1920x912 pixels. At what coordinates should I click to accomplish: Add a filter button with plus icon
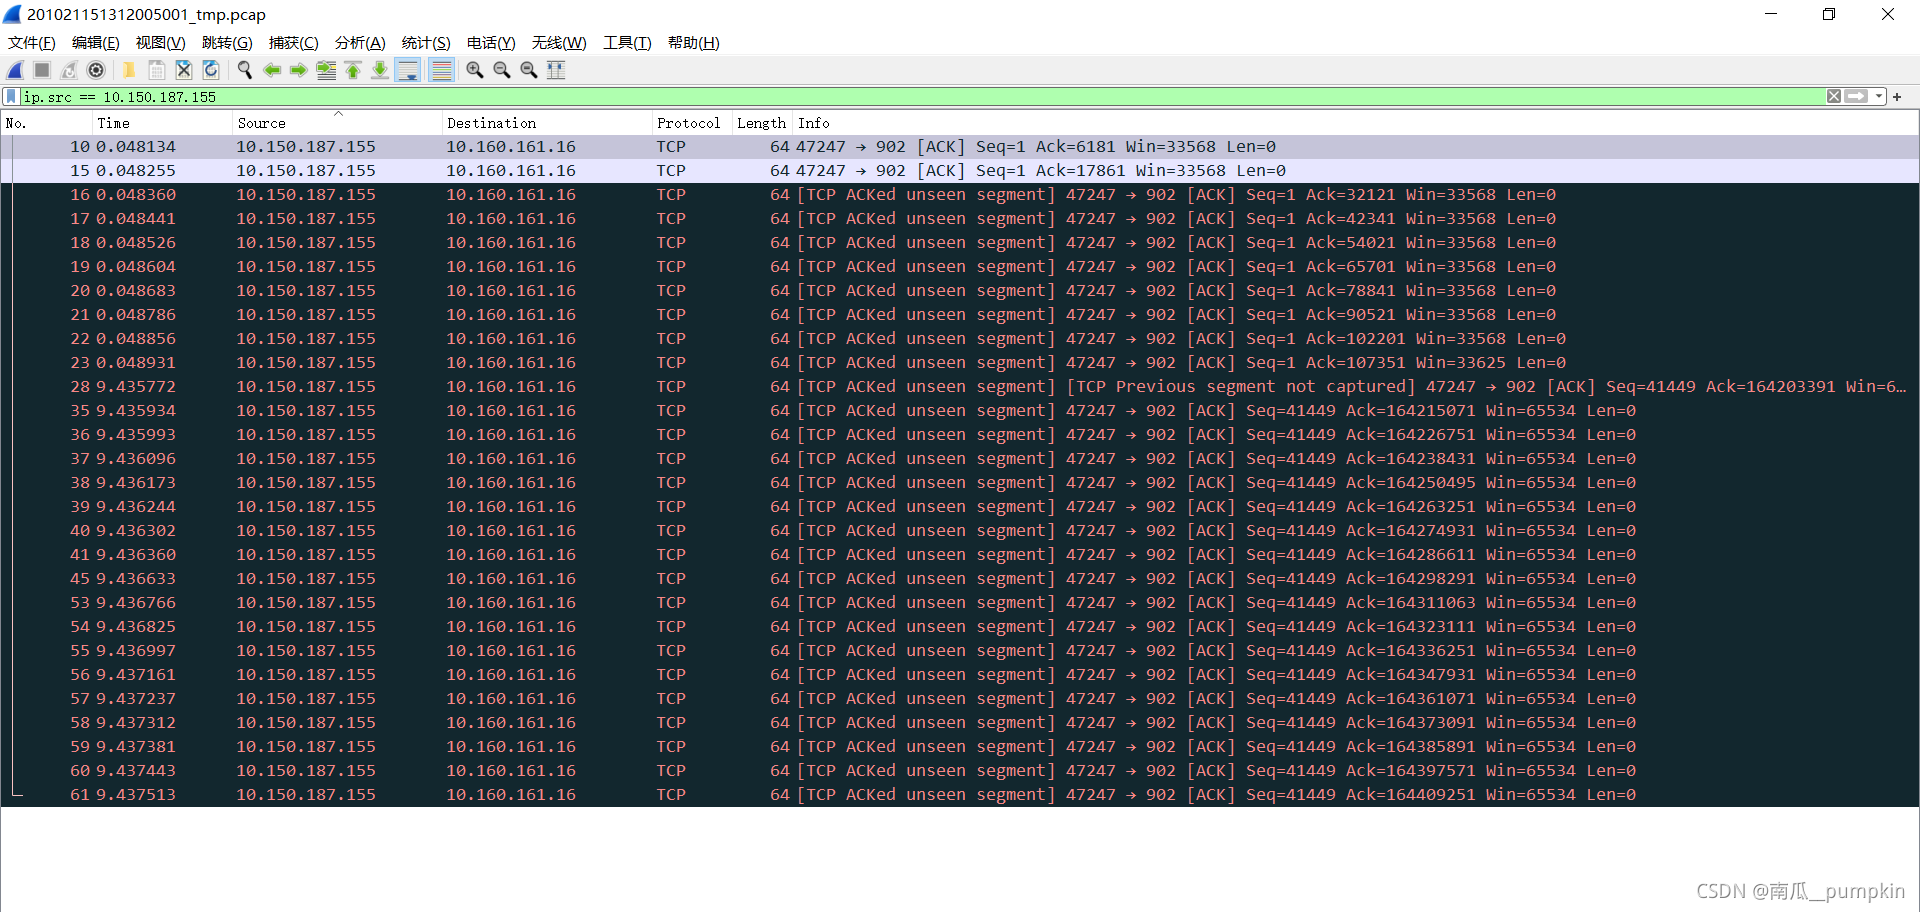[x=1897, y=97]
